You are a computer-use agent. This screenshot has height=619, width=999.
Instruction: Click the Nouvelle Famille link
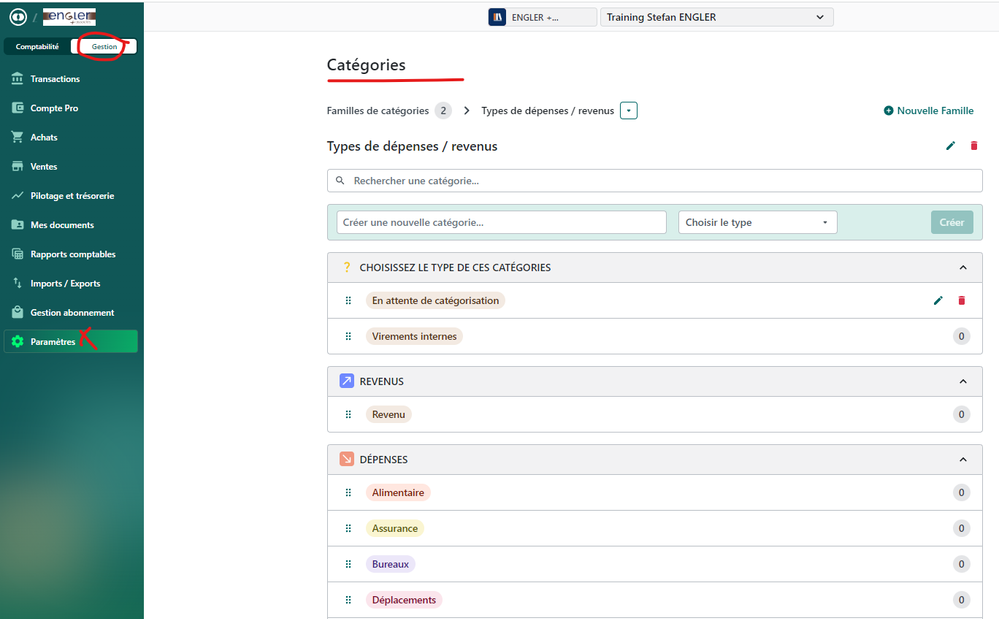(928, 111)
